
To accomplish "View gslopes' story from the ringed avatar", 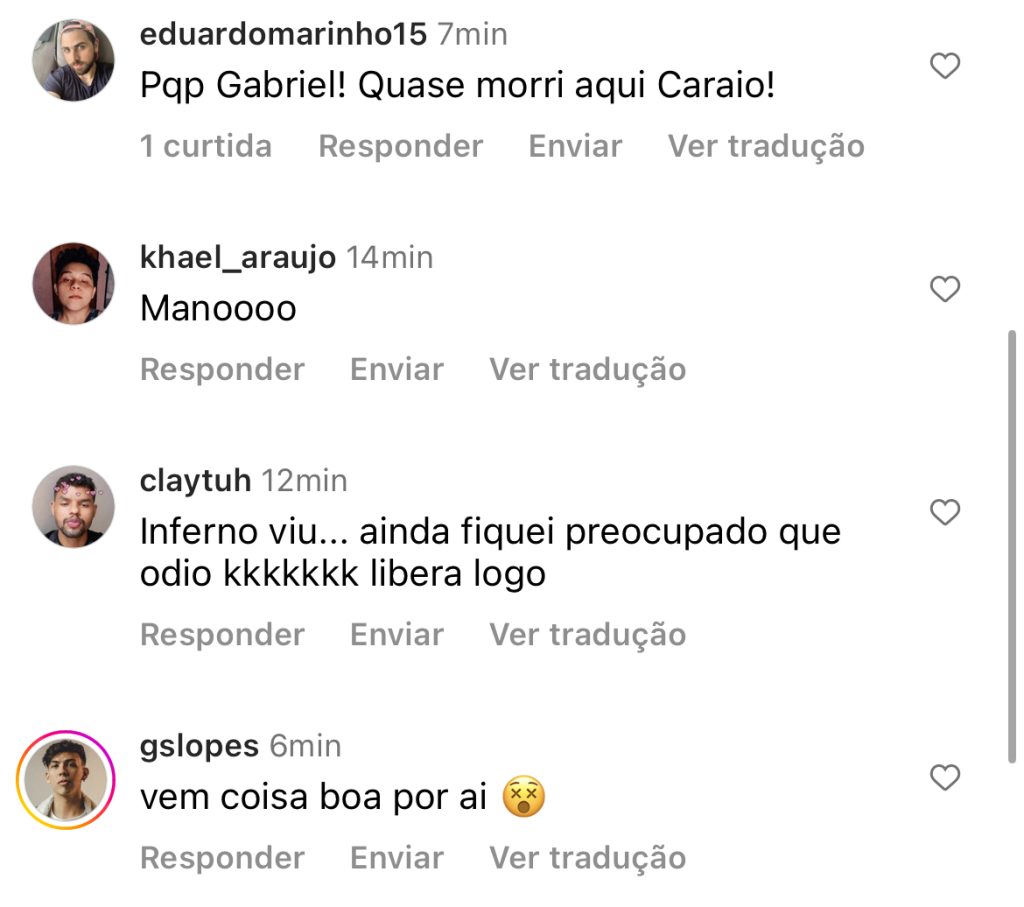I will pos(65,780).
